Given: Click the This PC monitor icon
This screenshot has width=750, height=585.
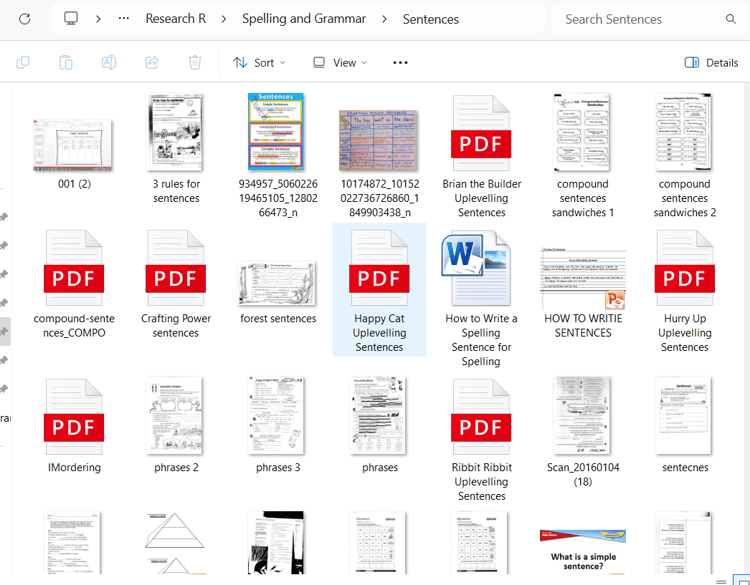Looking at the screenshot, I should pos(71,19).
